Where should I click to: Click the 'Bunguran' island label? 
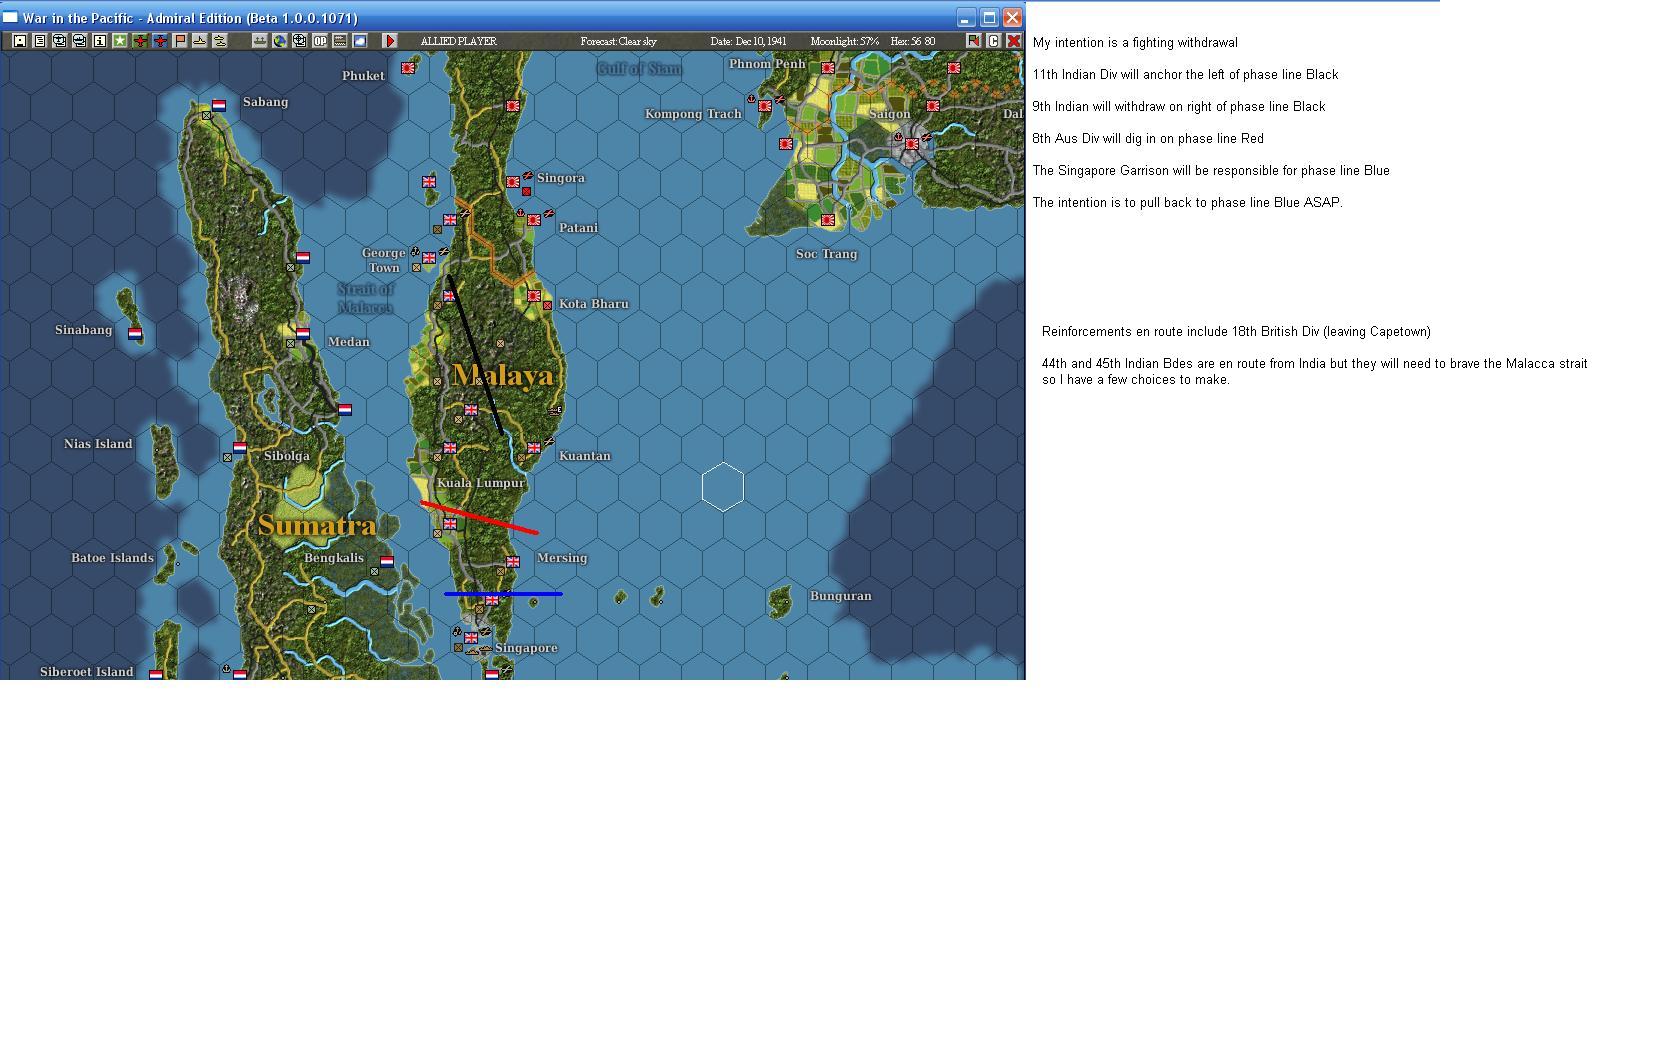coord(840,595)
